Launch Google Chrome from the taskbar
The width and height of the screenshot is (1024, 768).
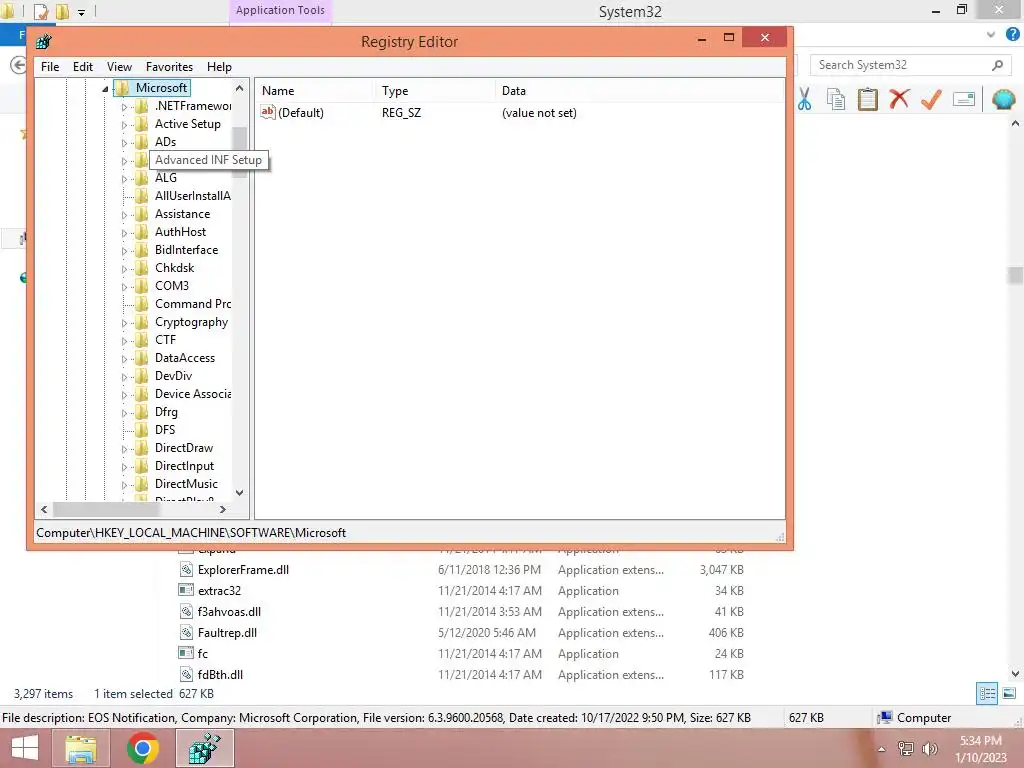coord(143,748)
